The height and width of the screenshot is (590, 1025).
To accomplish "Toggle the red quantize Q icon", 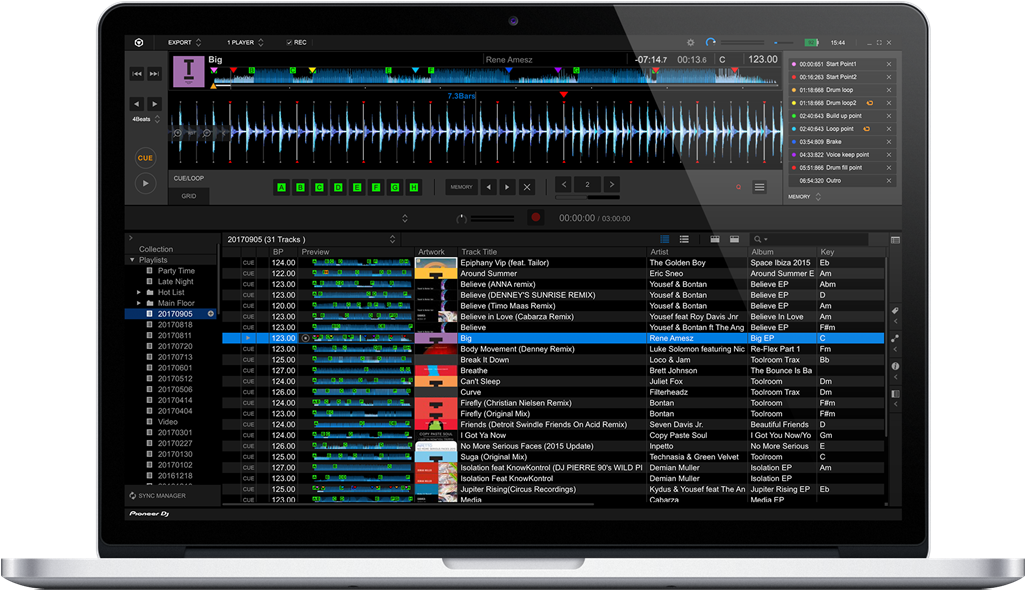I will 739,188.
